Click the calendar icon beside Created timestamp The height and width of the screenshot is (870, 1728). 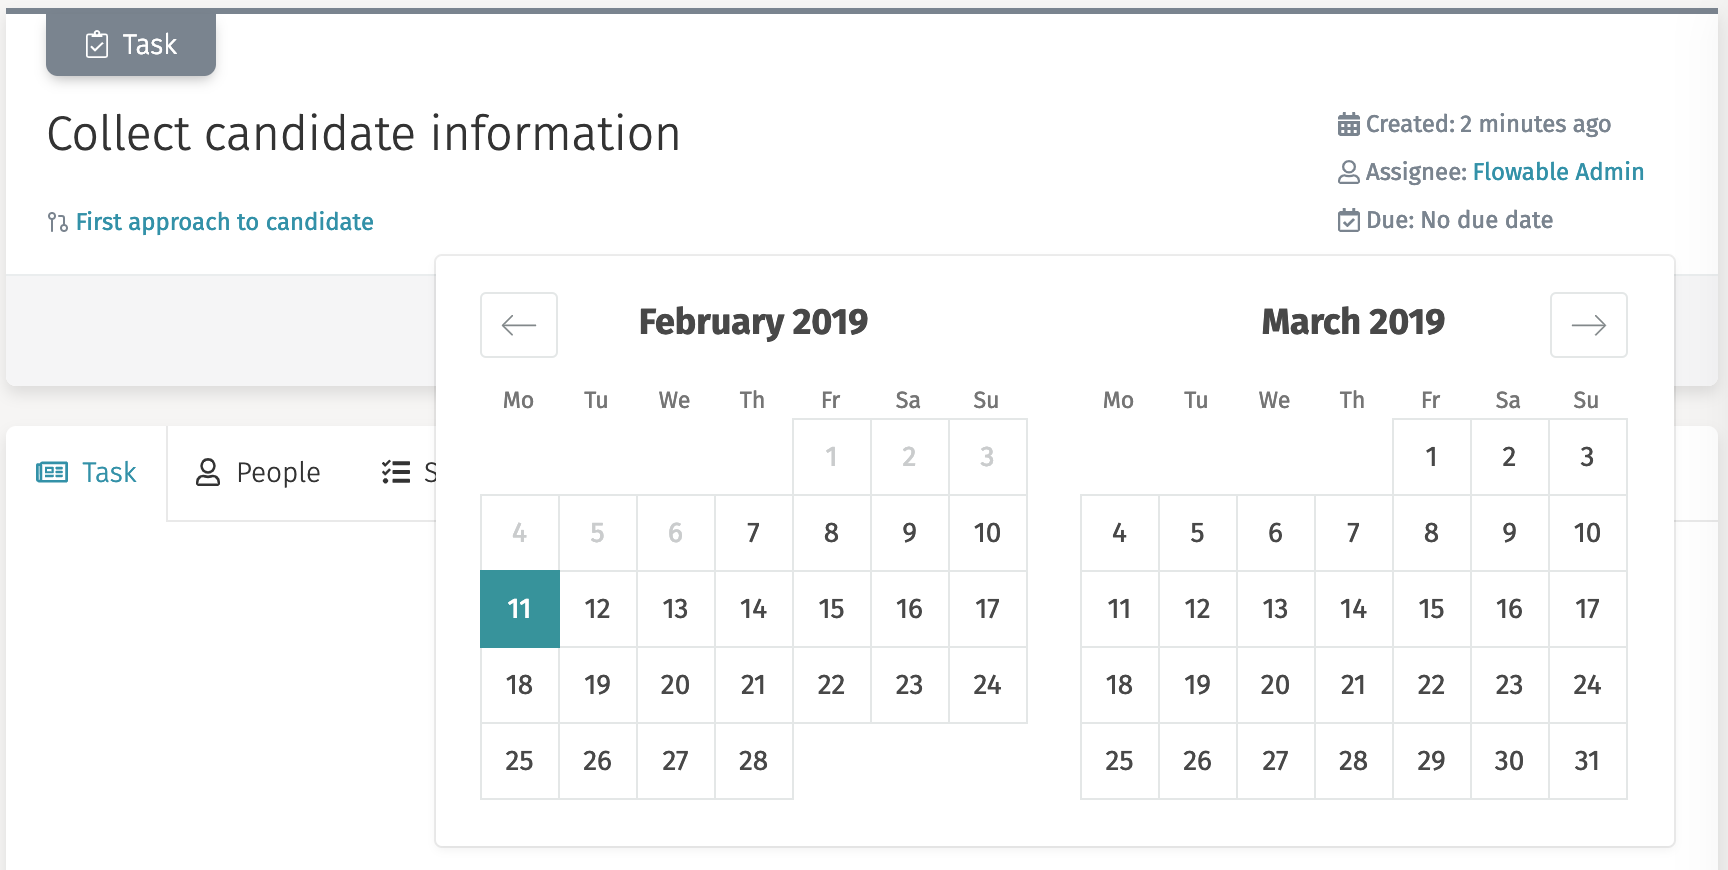click(1349, 123)
